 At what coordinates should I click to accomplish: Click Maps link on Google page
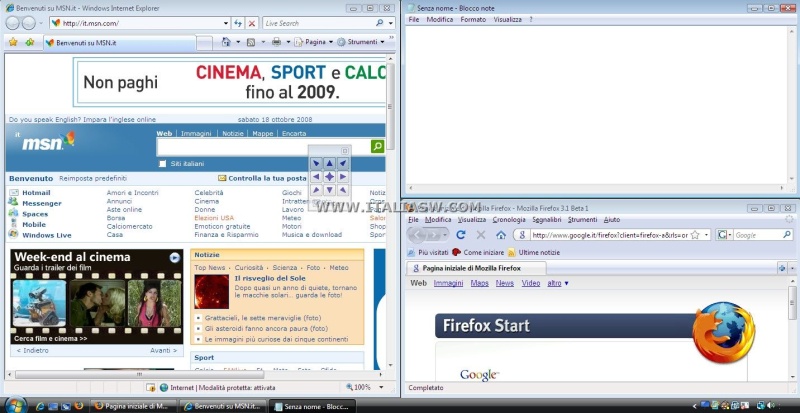point(480,283)
